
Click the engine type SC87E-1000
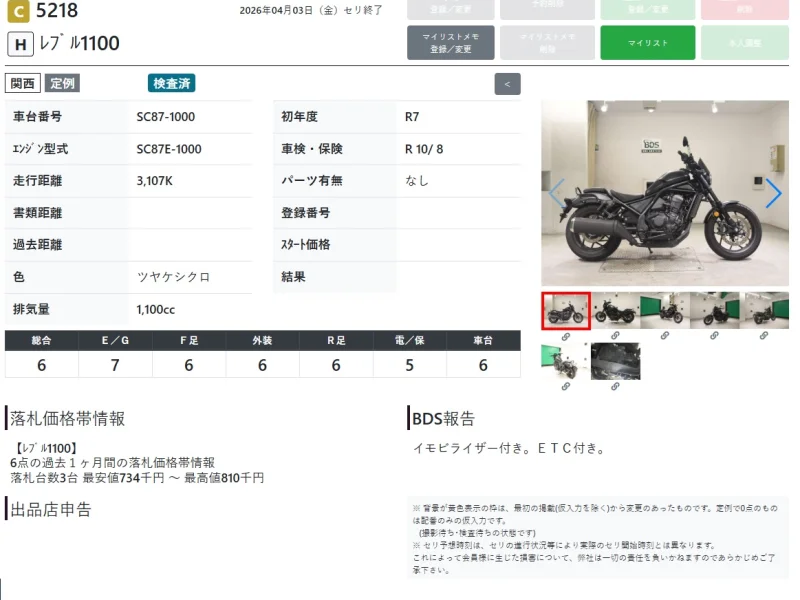coord(169,149)
